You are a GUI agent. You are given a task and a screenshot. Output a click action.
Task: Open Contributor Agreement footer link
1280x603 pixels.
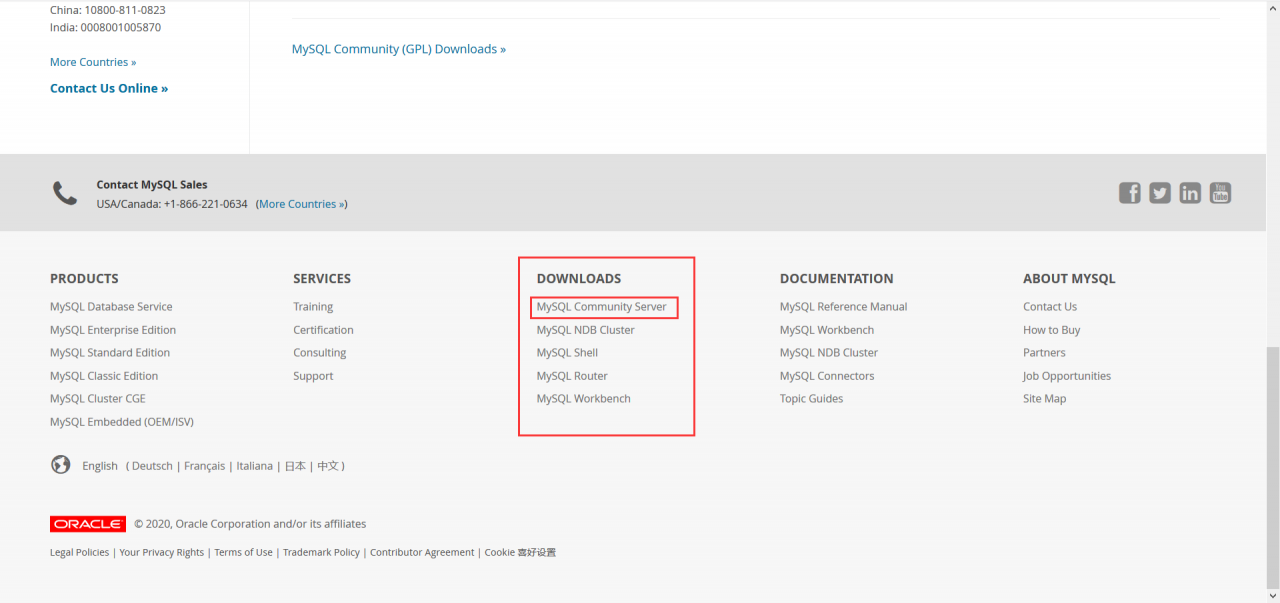pyautogui.click(x=422, y=553)
